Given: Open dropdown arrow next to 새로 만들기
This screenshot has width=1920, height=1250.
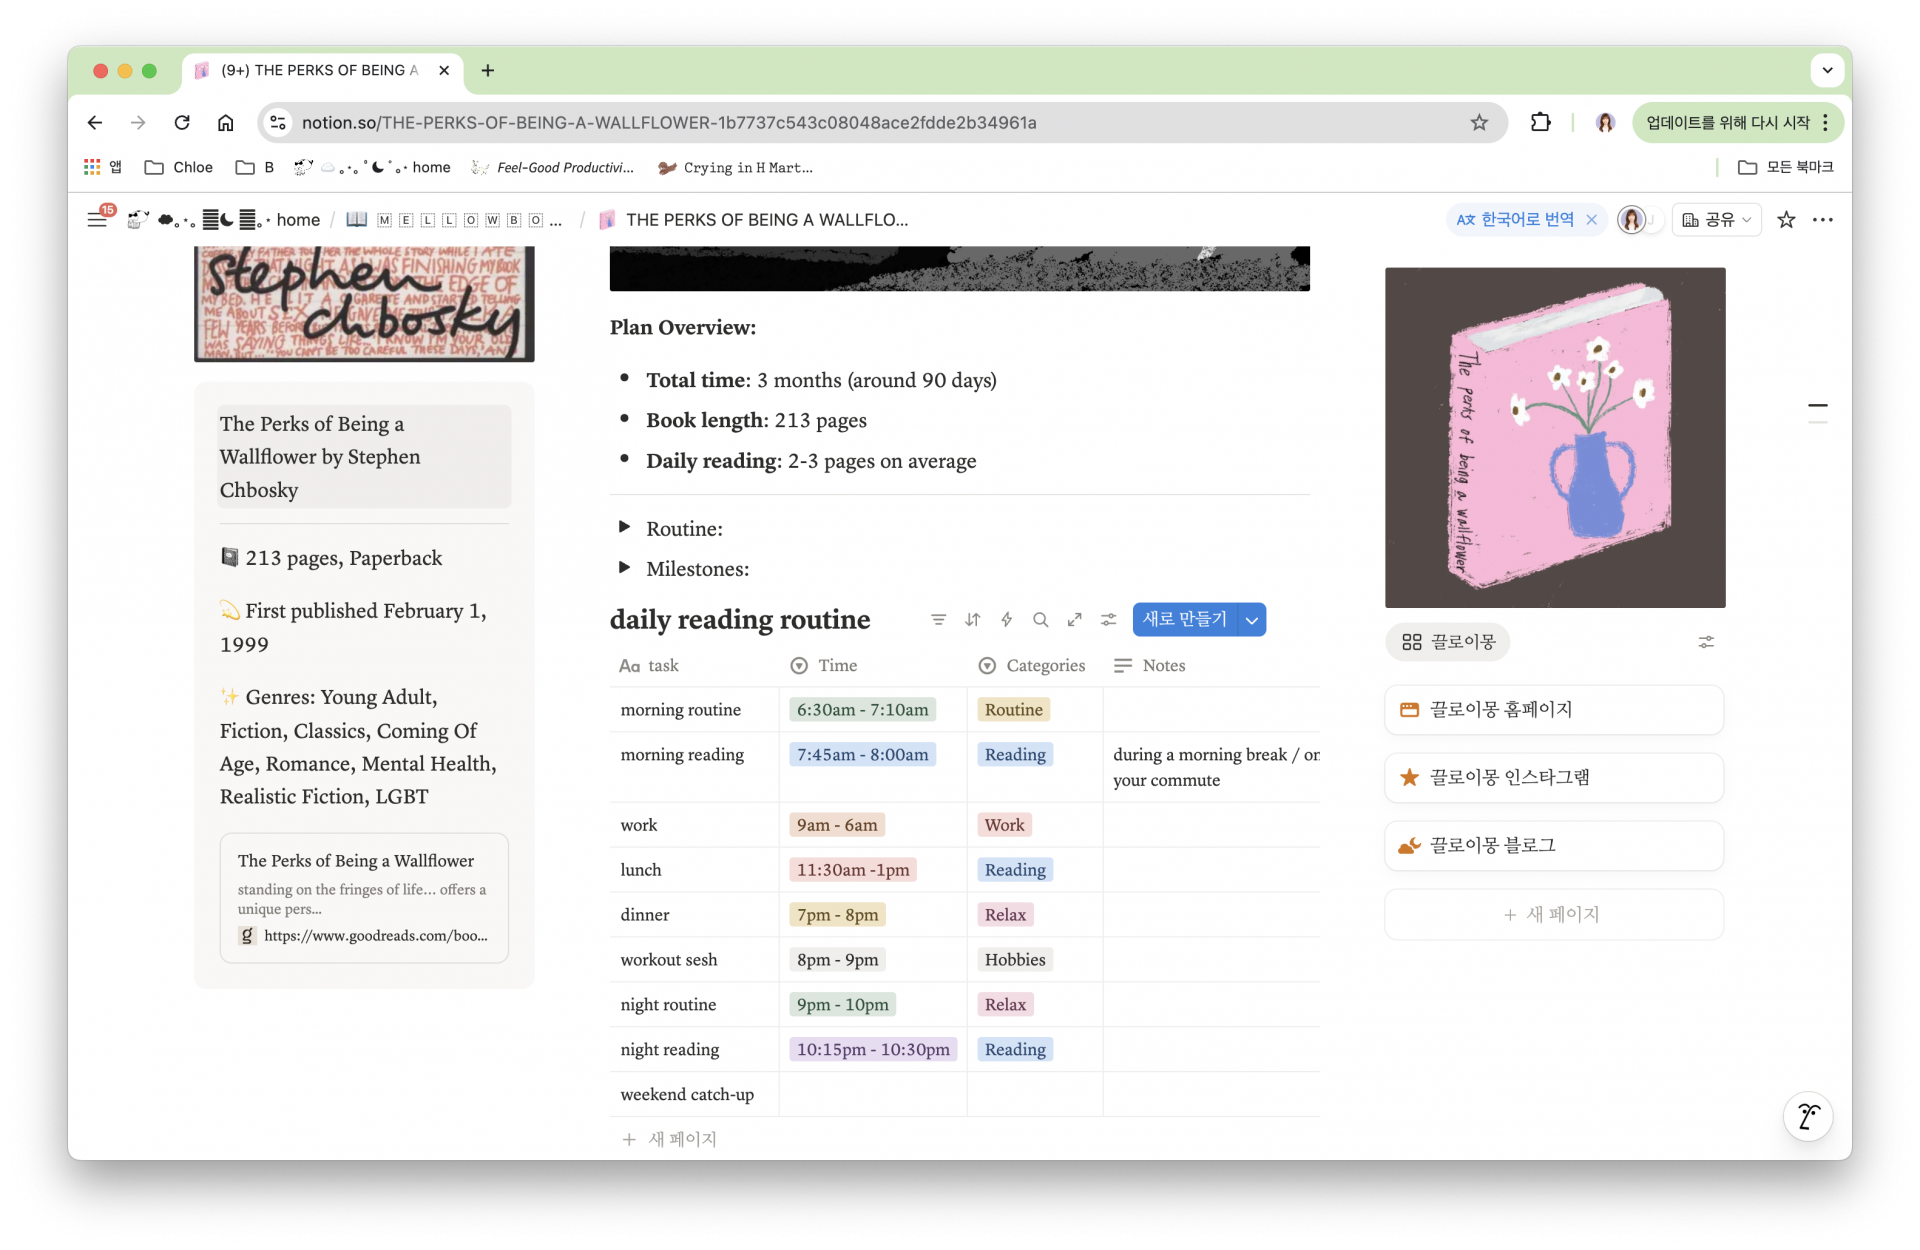Looking at the screenshot, I should (x=1252, y=620).
